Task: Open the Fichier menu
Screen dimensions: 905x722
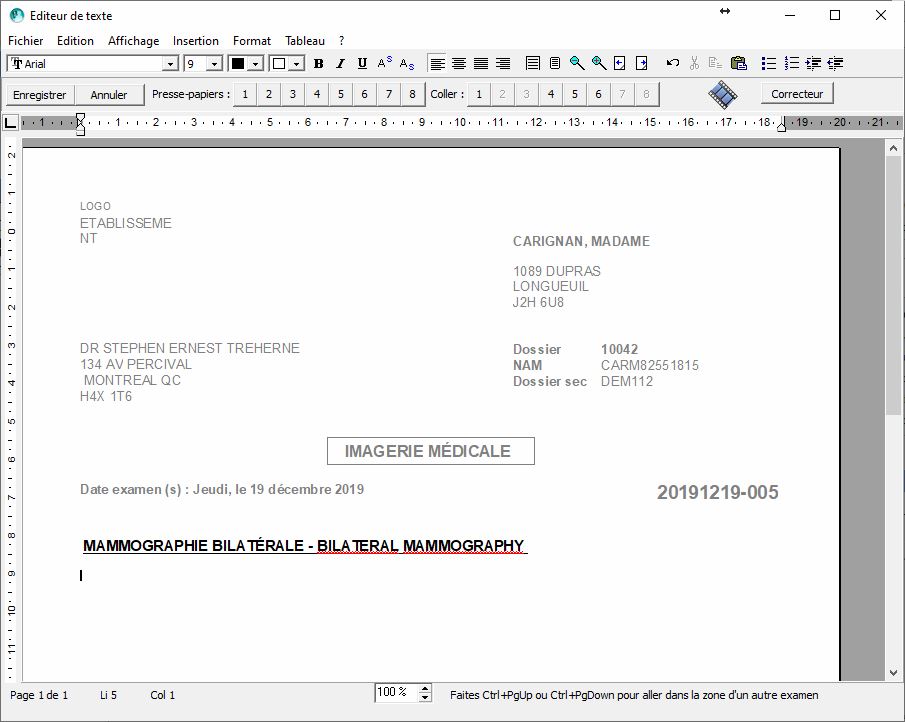Action: (25, 41)
